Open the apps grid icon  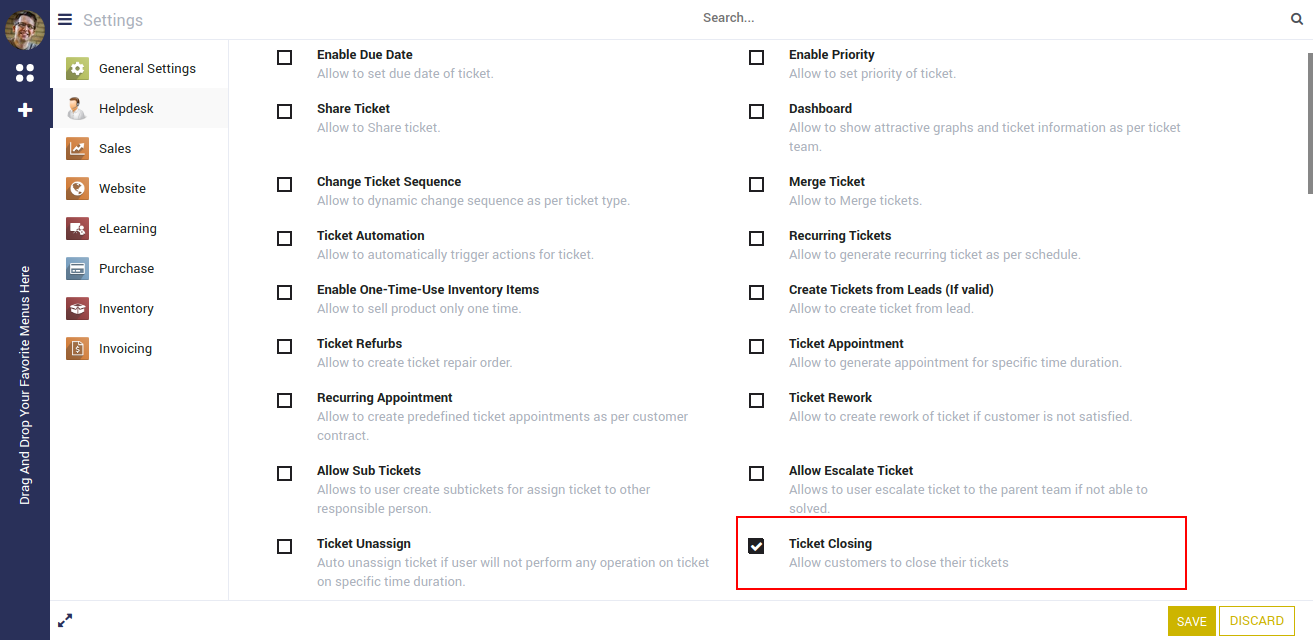pyautogui.click(x=25, y=73)
